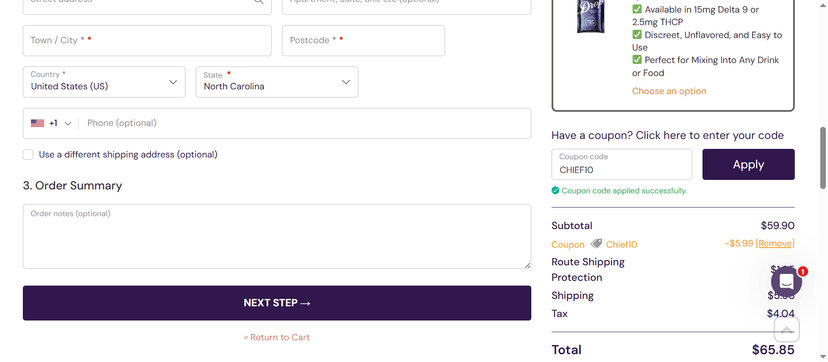Click the US flag icon in phone field
The width and height of the screenshot is (828, 362).
coord(37,123)
